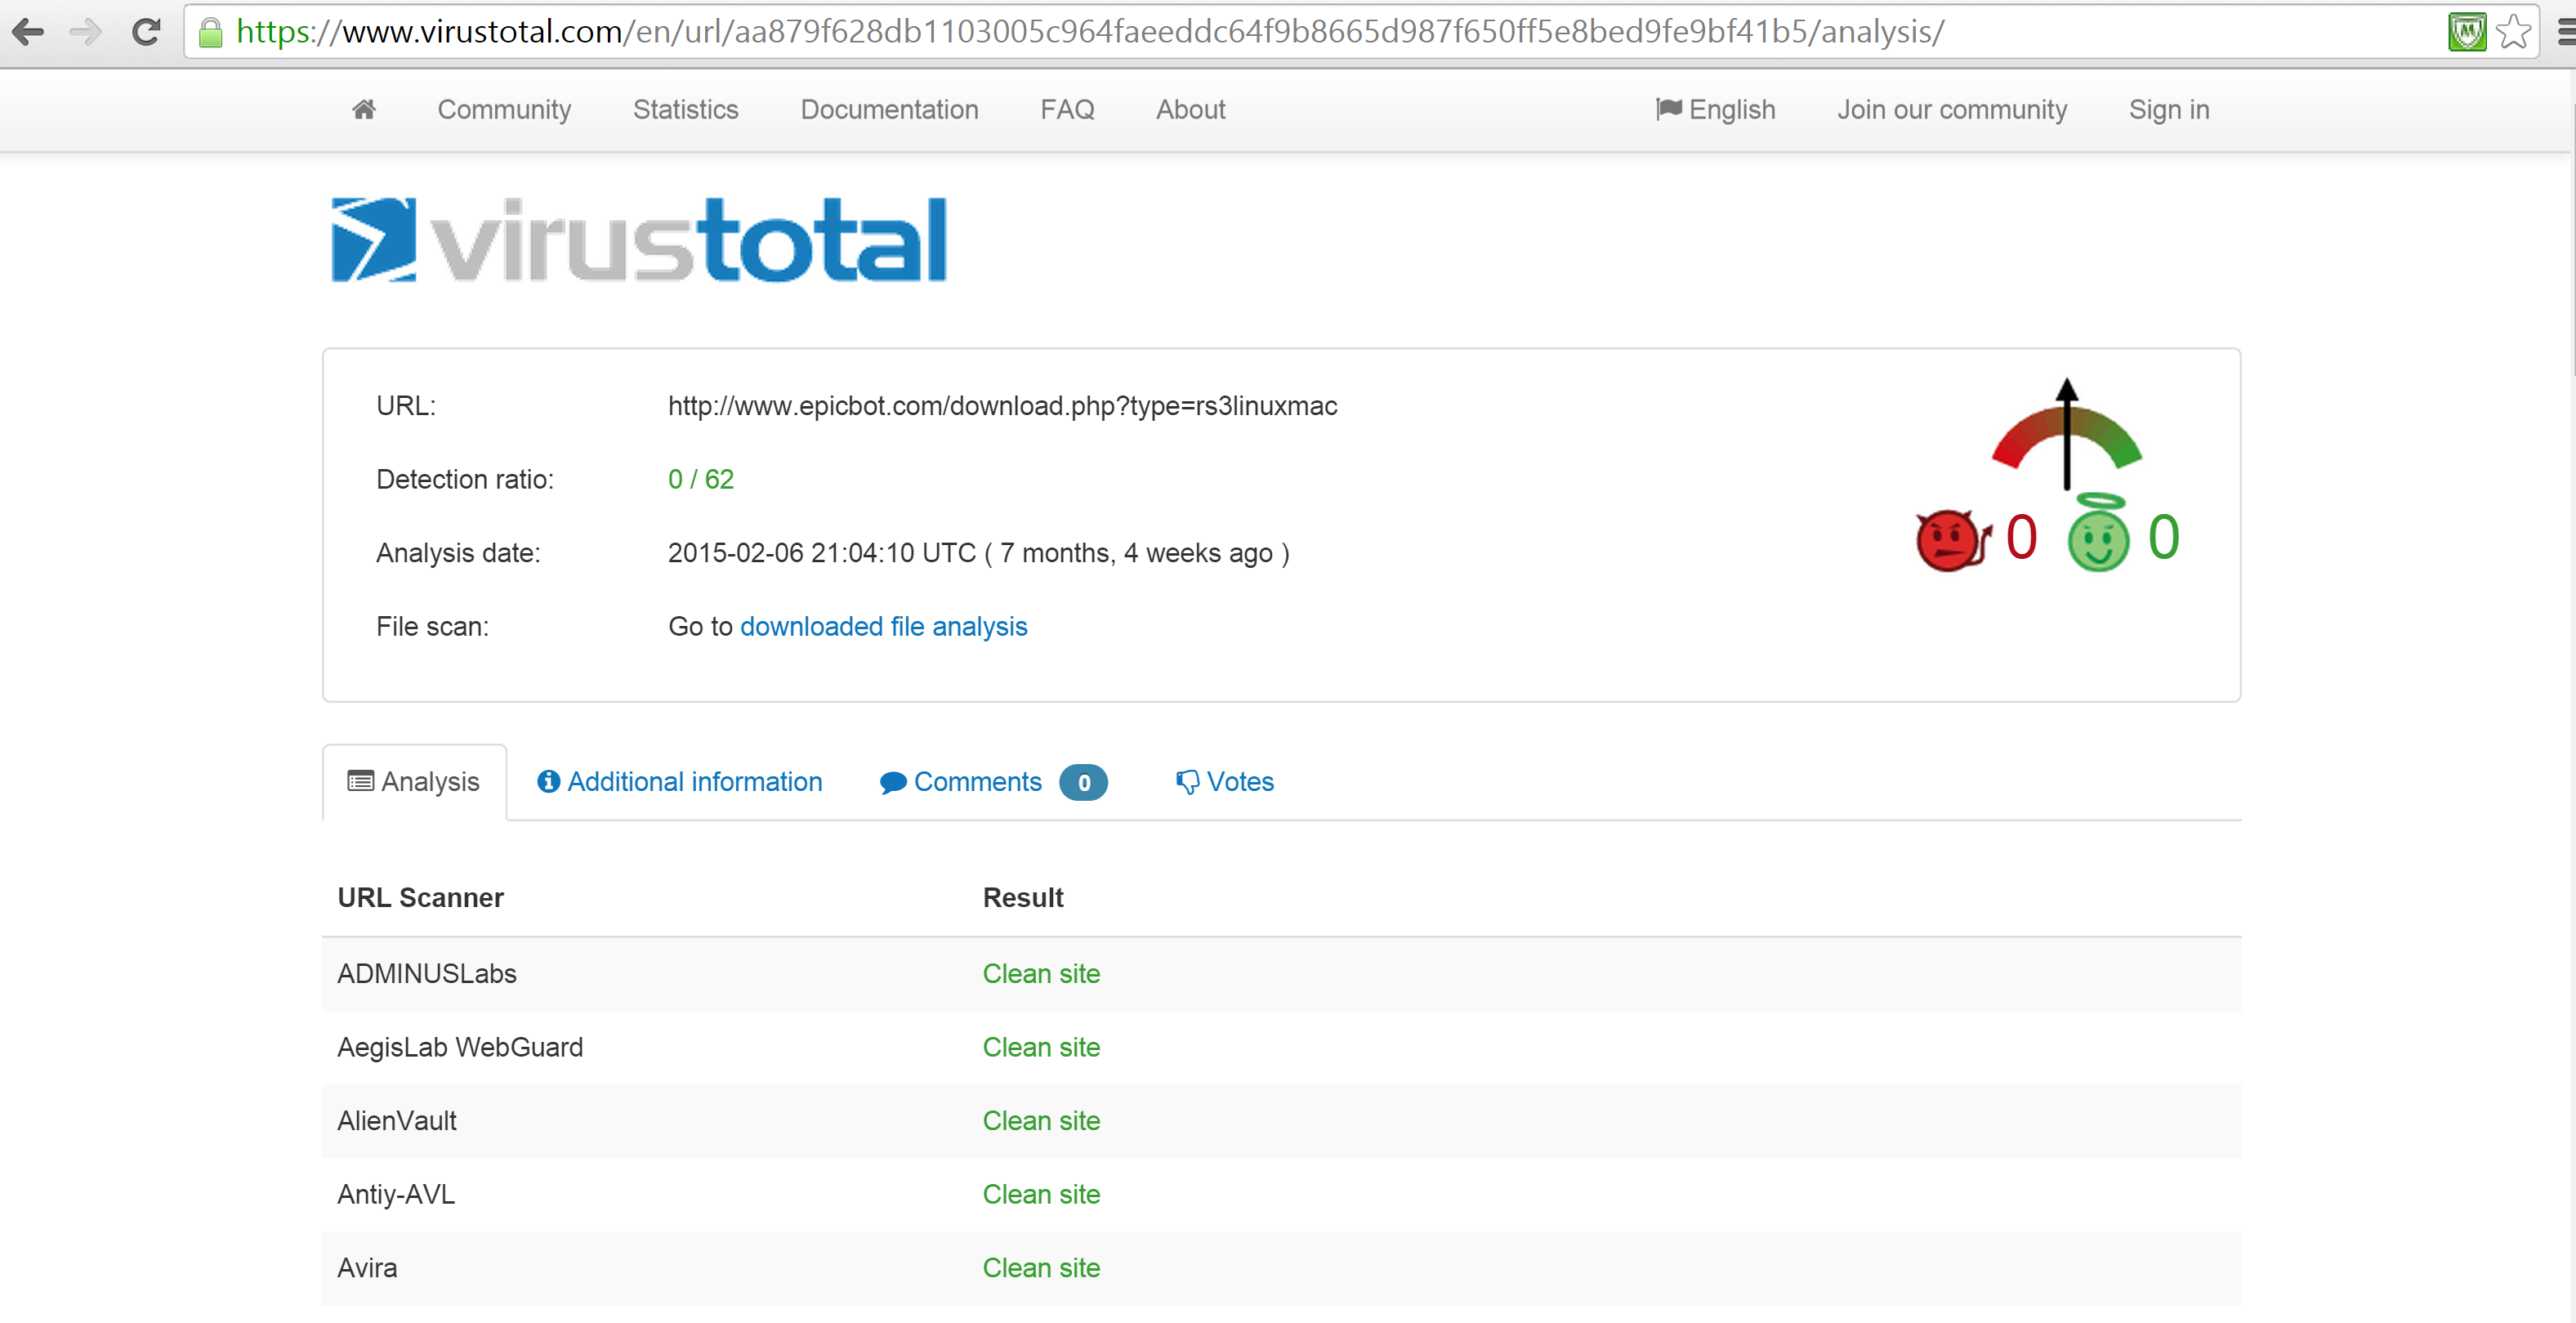
Task: Click the Comments count badge
Action: (x=1083, y=782)
